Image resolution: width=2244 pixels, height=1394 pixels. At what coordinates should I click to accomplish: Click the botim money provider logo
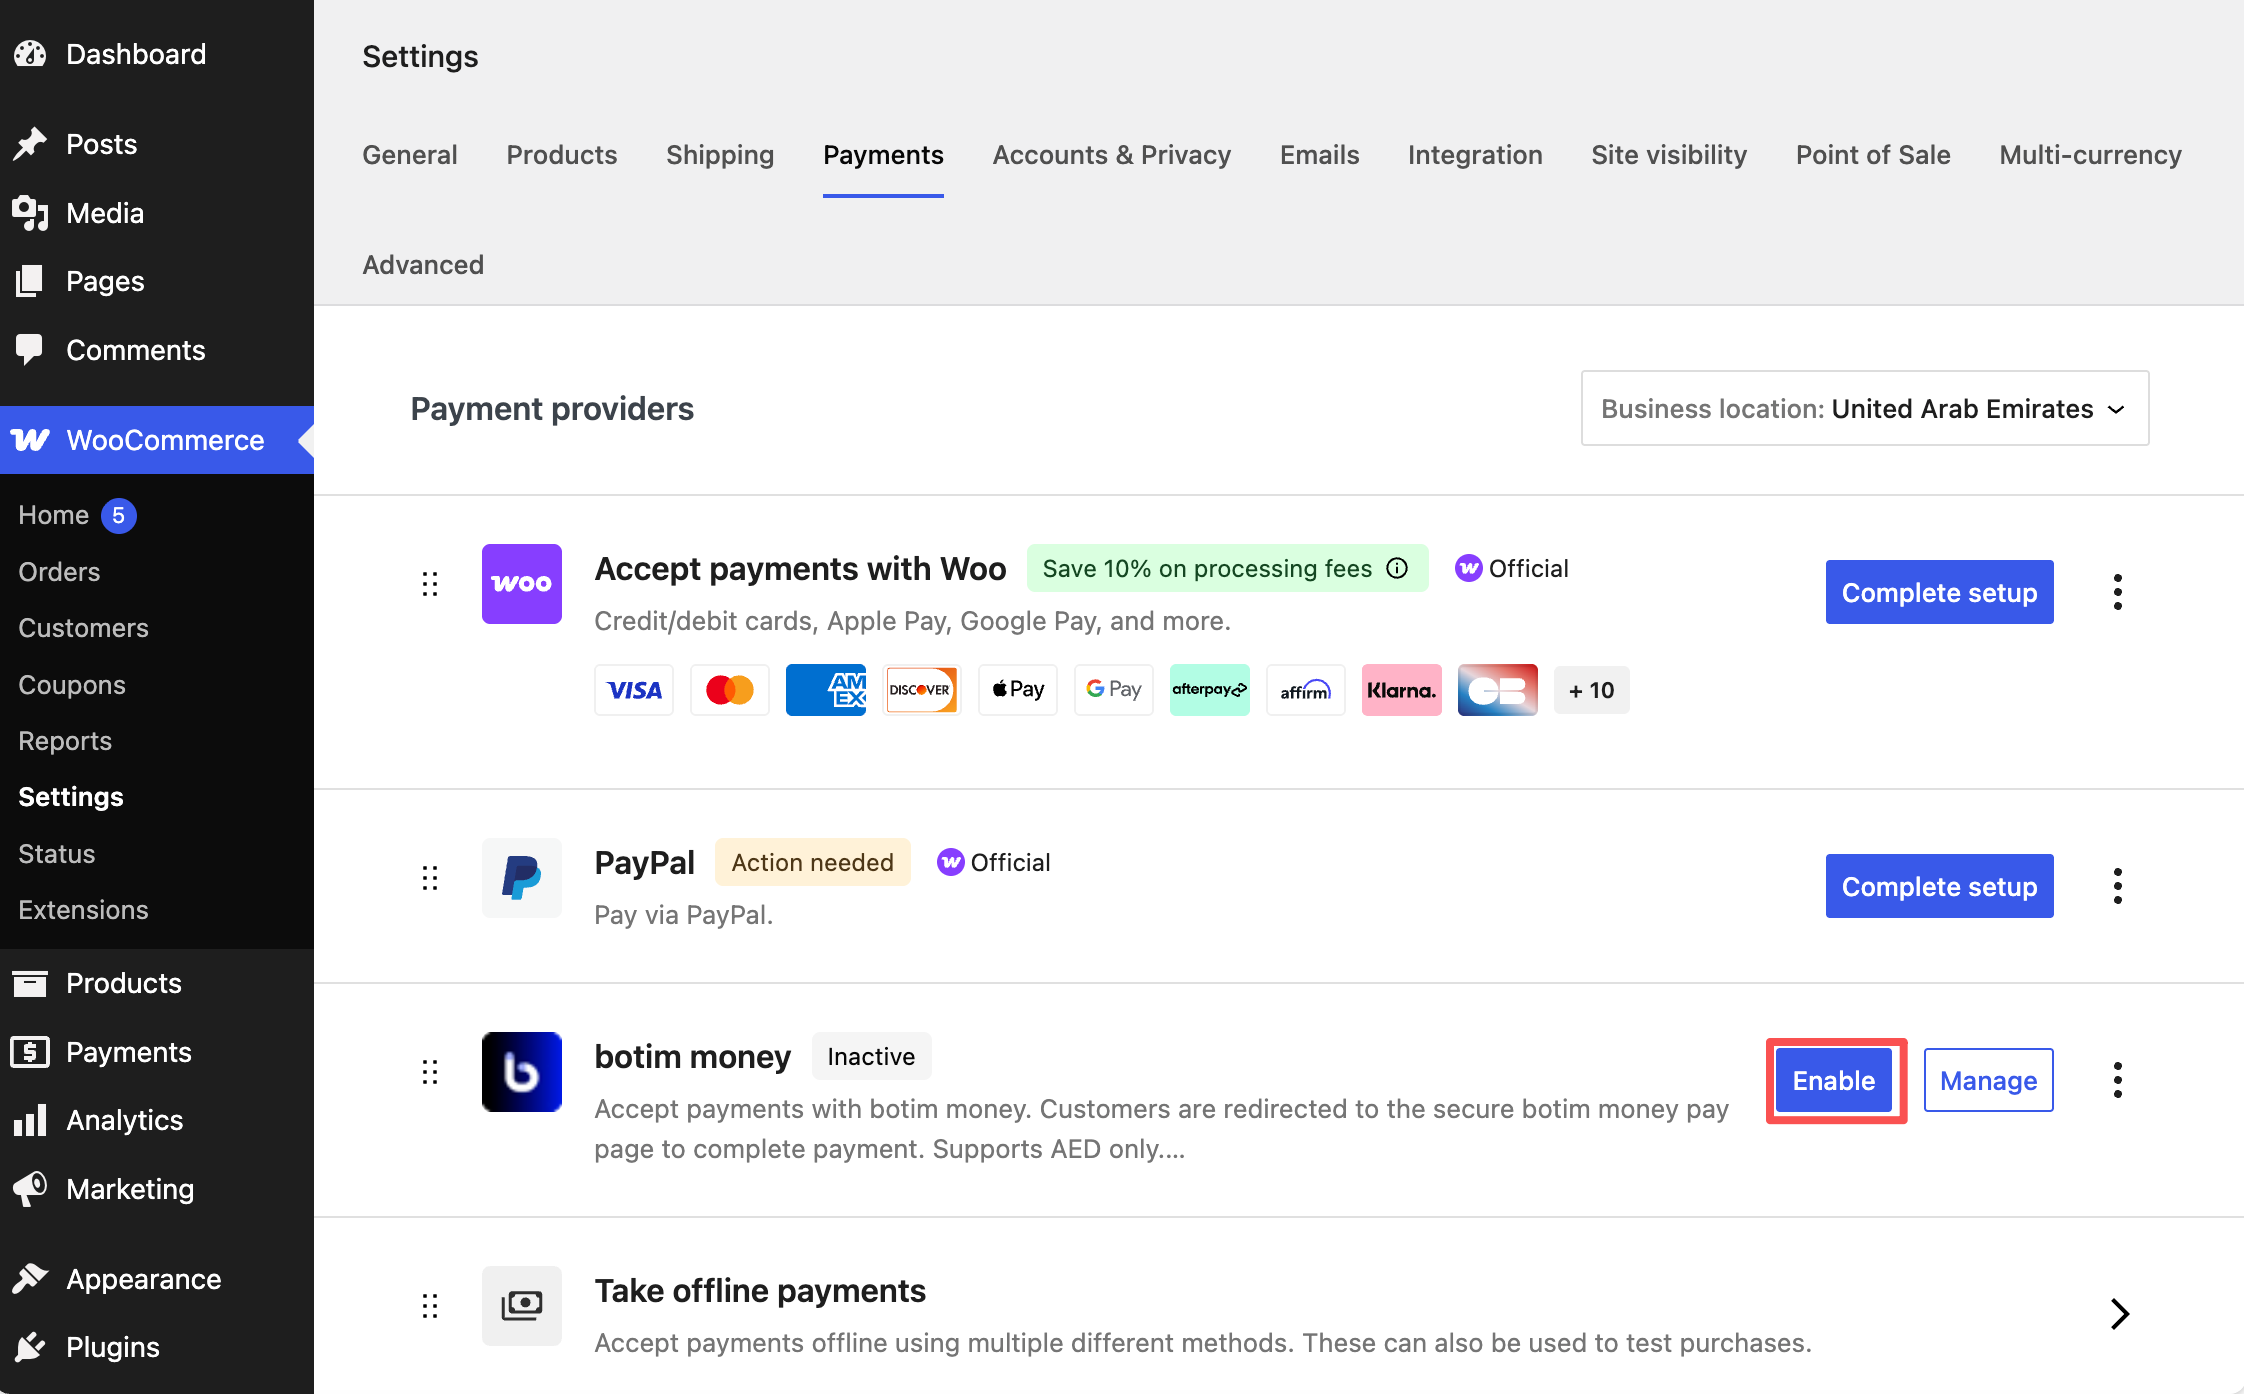[x=522, y=1072]
